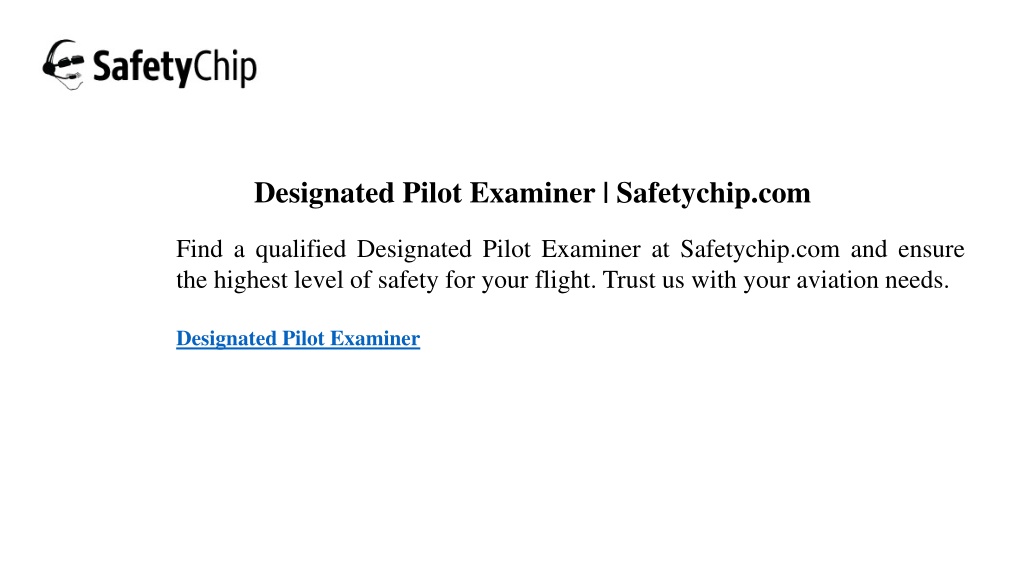The height and width of the screenshot is (576, 1024).
Task: Click the word "ensure" at line end
Action: click(x=931, y=249)
